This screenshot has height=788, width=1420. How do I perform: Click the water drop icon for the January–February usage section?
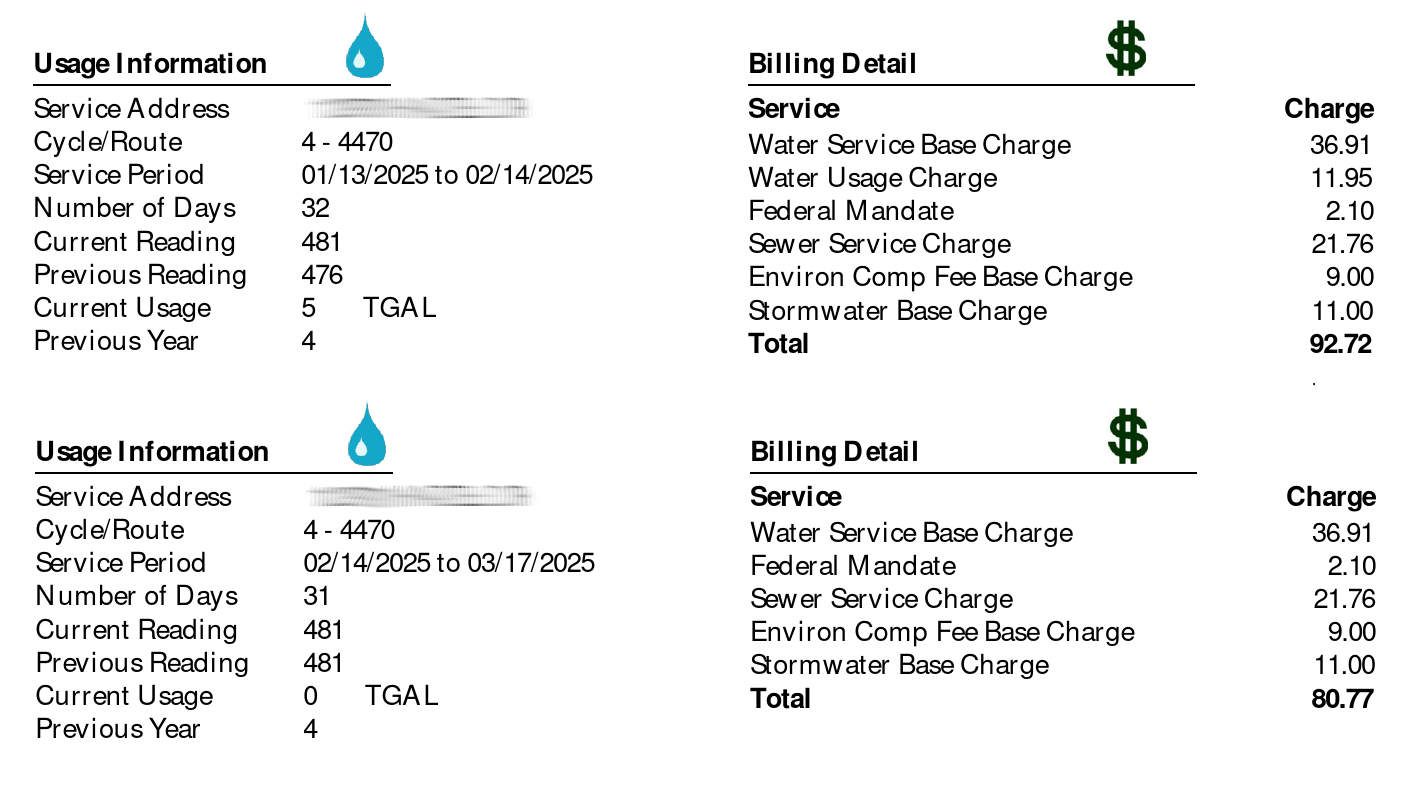click(x=364, y=48)
